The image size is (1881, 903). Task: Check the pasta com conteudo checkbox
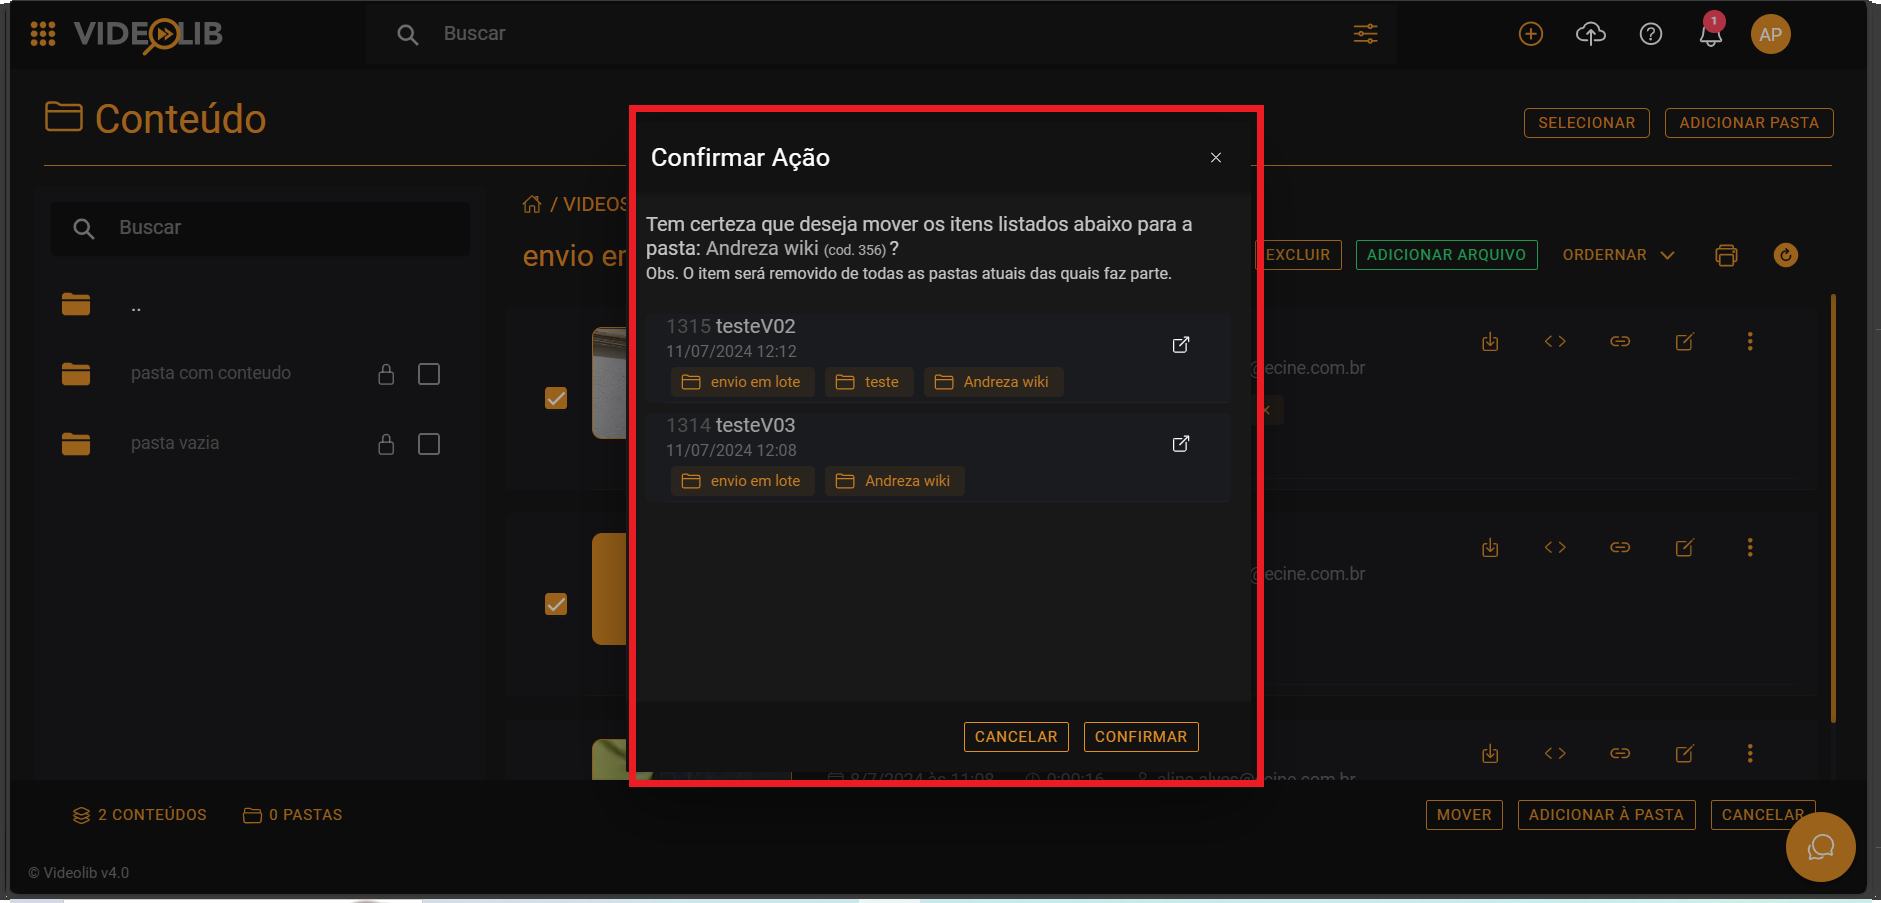429,374
